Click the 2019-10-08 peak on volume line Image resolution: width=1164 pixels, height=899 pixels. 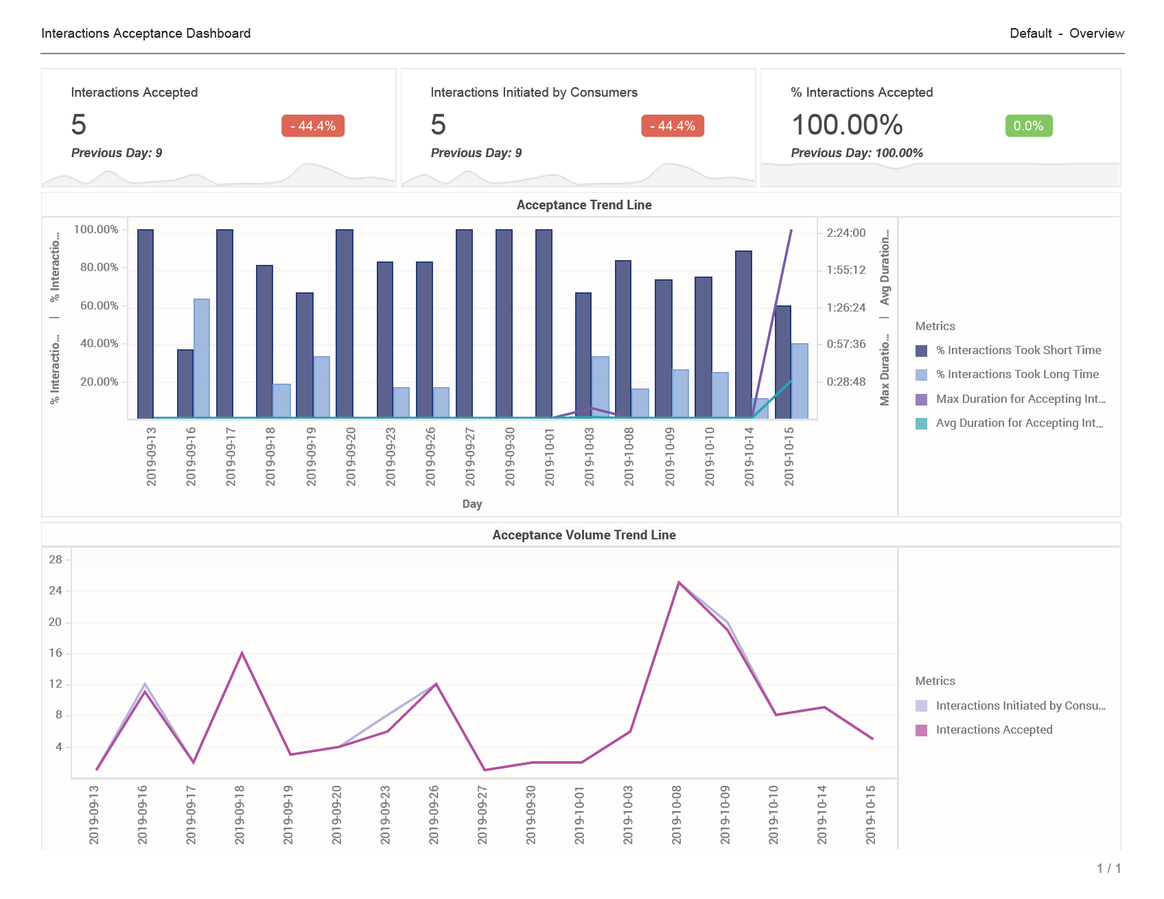coord(679,582)
